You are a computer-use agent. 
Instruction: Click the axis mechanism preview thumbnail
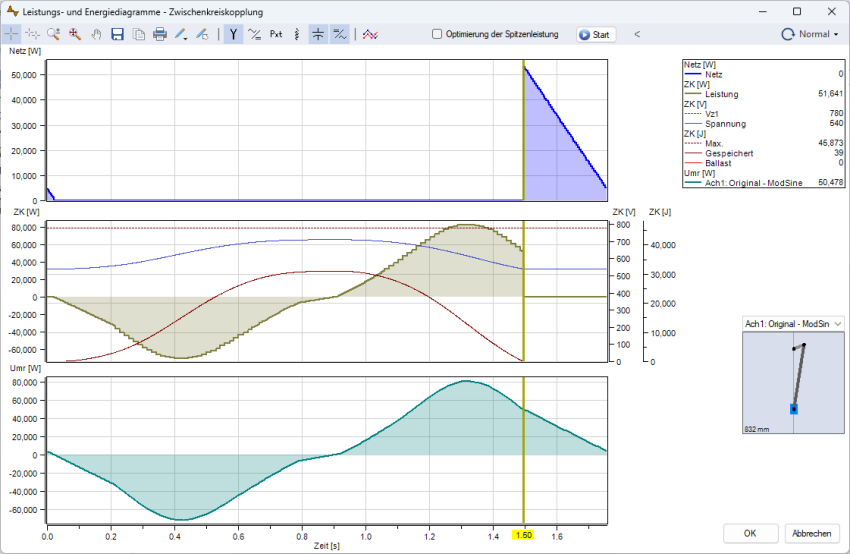coord(793,383)
